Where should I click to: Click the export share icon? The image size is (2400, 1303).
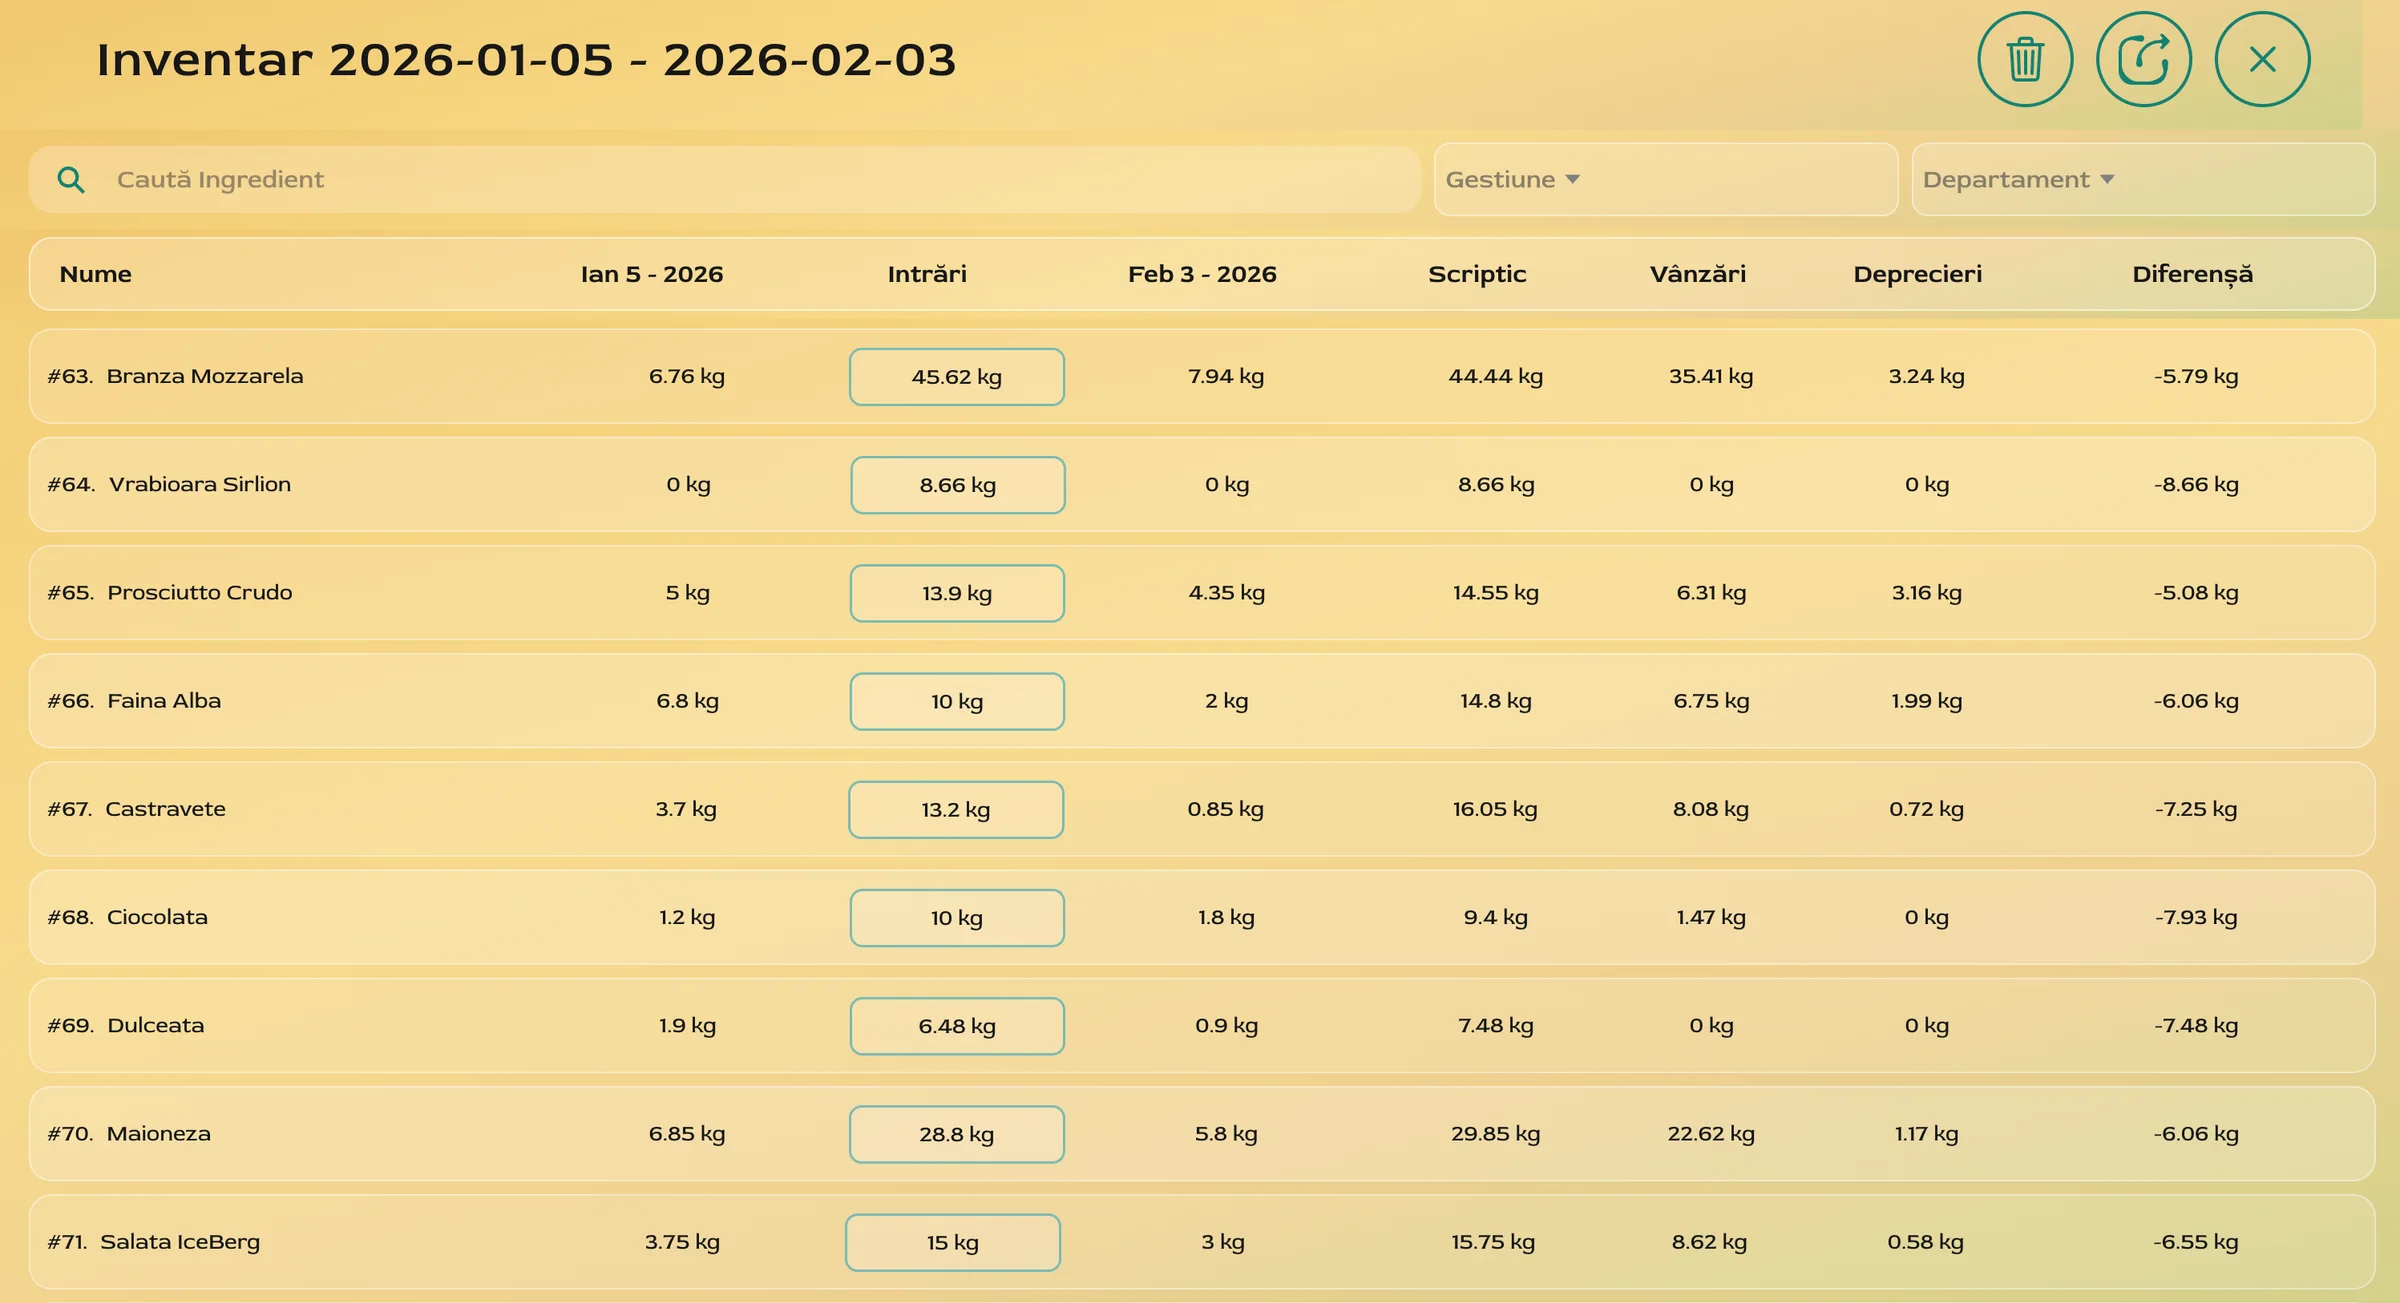pyautogui.click(x=2143, y=59)
